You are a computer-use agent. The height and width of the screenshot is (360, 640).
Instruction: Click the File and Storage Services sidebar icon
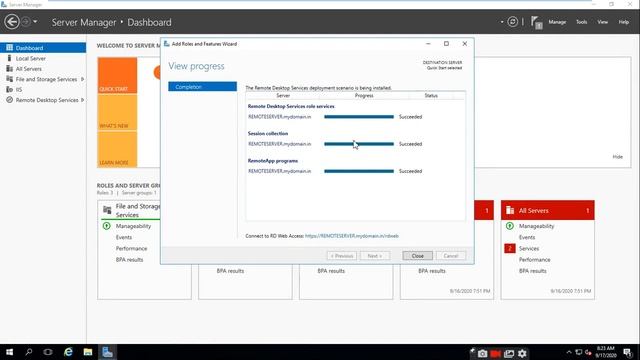[9, 79]
